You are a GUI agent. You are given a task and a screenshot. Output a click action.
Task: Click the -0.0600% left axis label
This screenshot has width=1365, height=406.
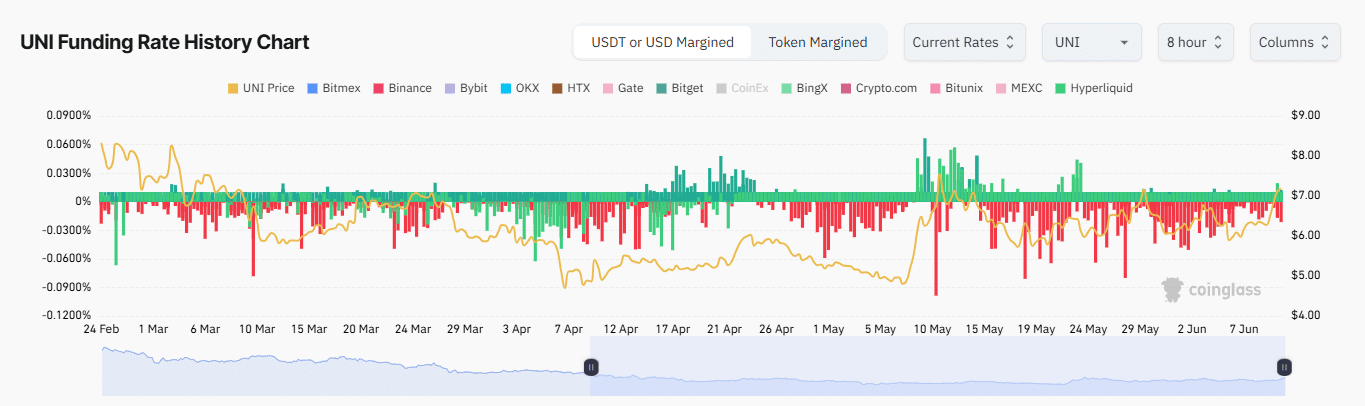tap(67, 259)
